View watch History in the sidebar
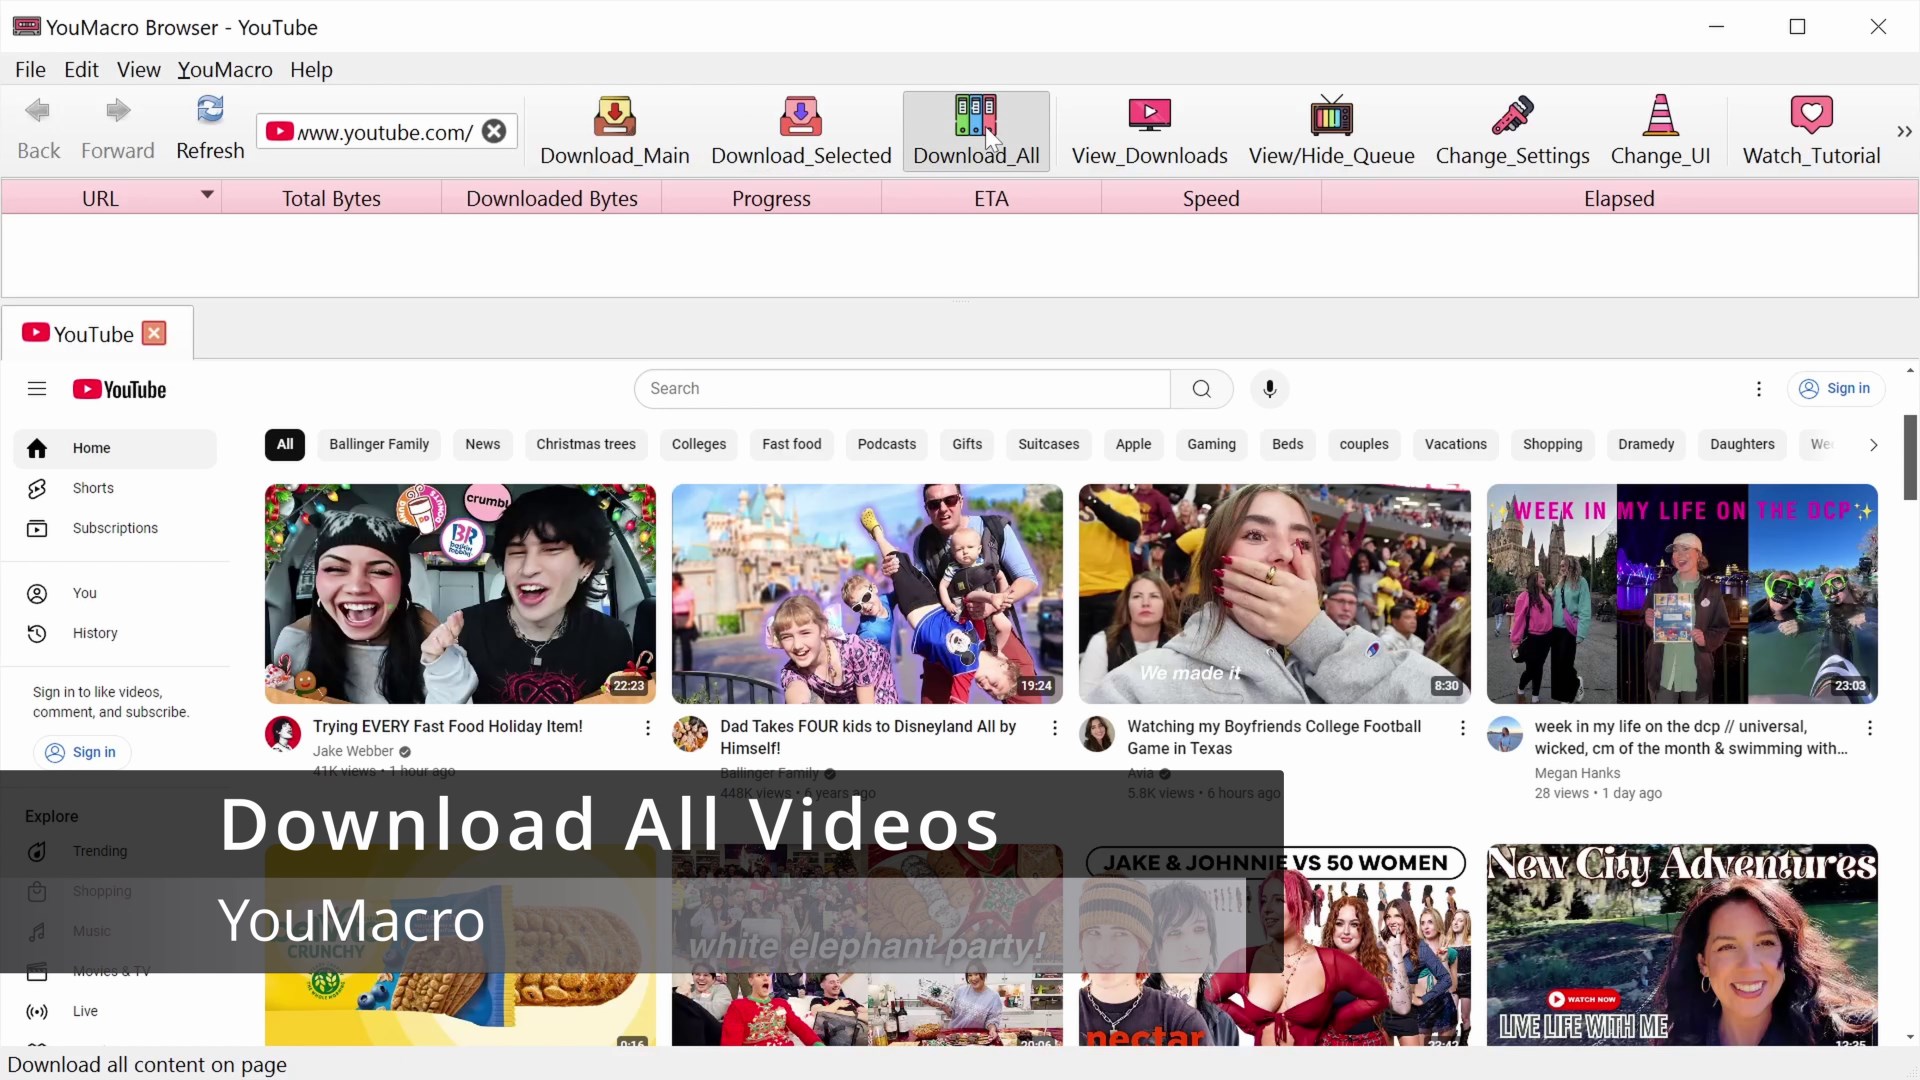This screenshot has height=1080, width=1920. (96, 633)
